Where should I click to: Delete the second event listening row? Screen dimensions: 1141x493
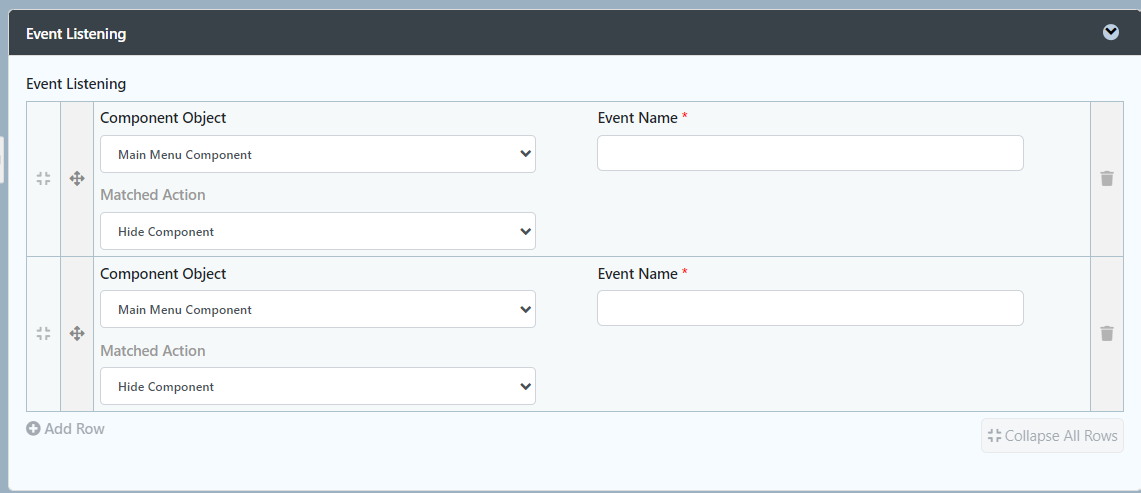(x=1107, y=334)
